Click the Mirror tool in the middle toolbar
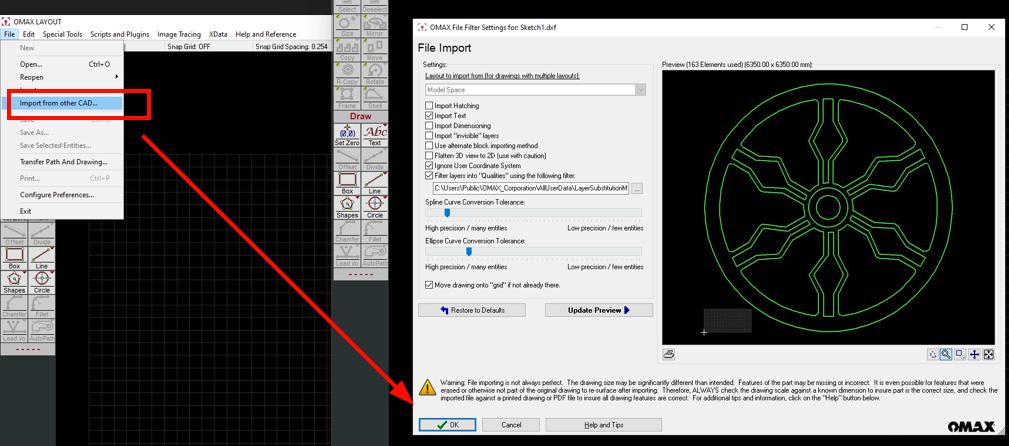1009x446 pixels. (x=375, y=25)
